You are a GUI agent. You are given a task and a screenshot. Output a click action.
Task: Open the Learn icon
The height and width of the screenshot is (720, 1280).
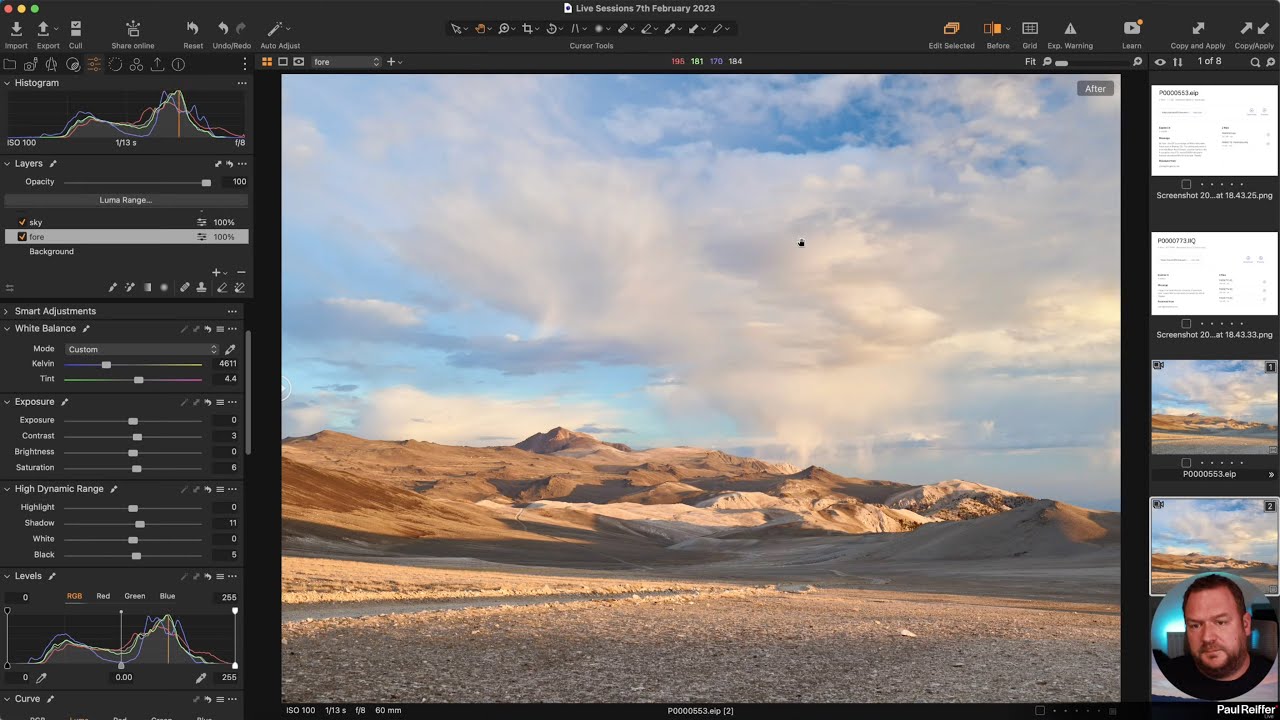(1132, 29)
